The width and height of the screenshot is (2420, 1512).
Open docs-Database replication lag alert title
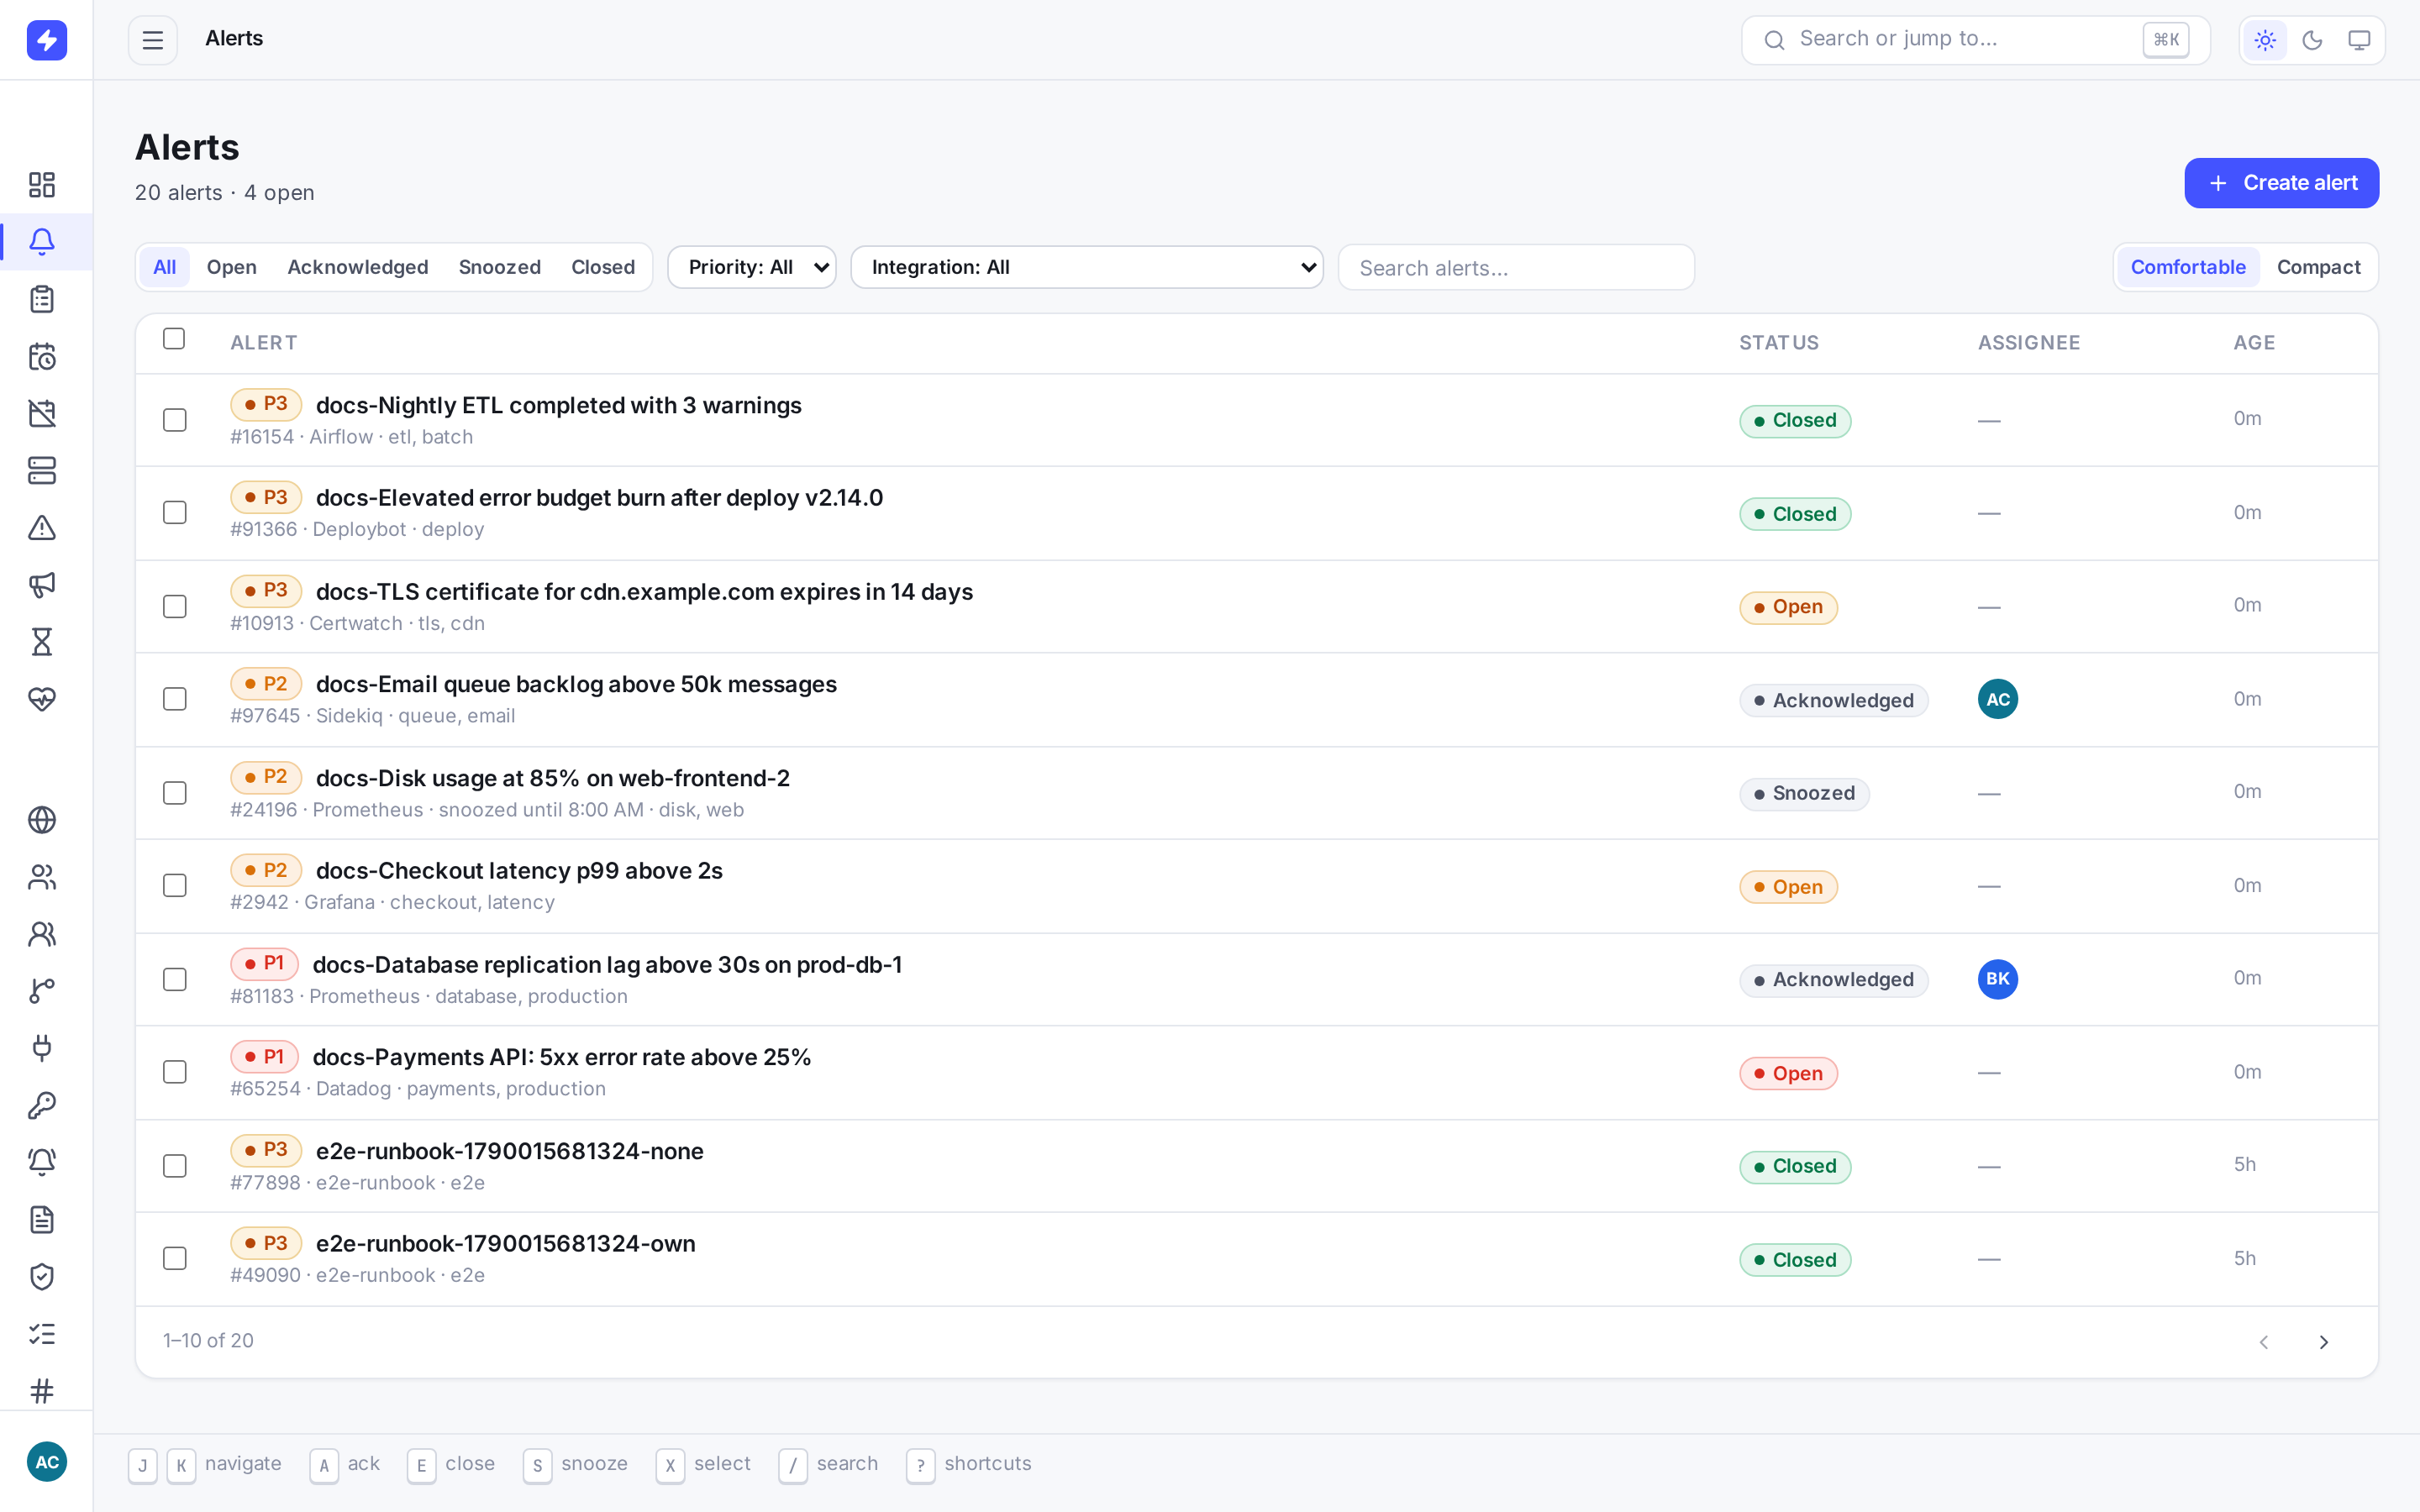pos(607,965)
